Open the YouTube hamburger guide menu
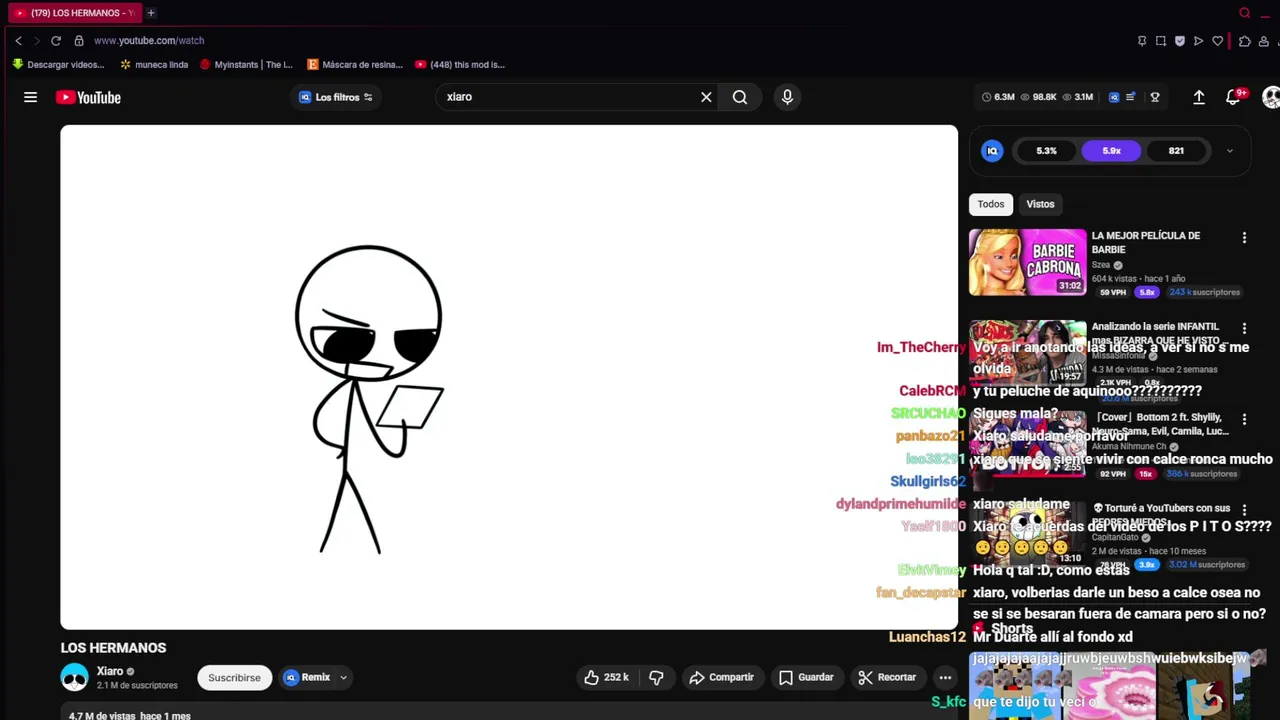Image resolution: width=1280 pixels, height=720 pixels. click(30, 97)
